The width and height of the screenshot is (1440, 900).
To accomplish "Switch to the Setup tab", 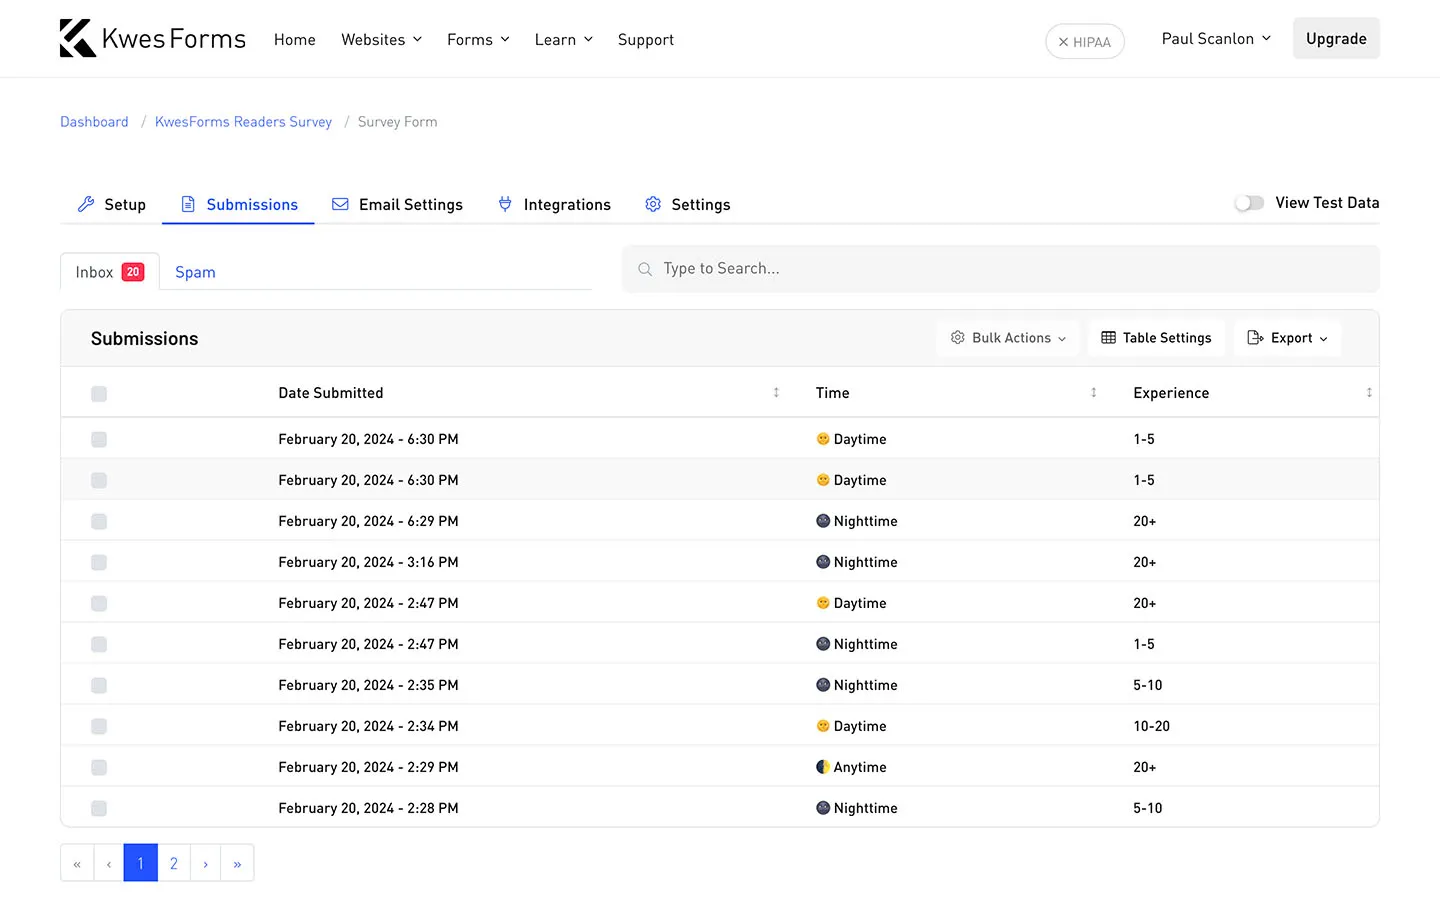I will click(112, 204).
